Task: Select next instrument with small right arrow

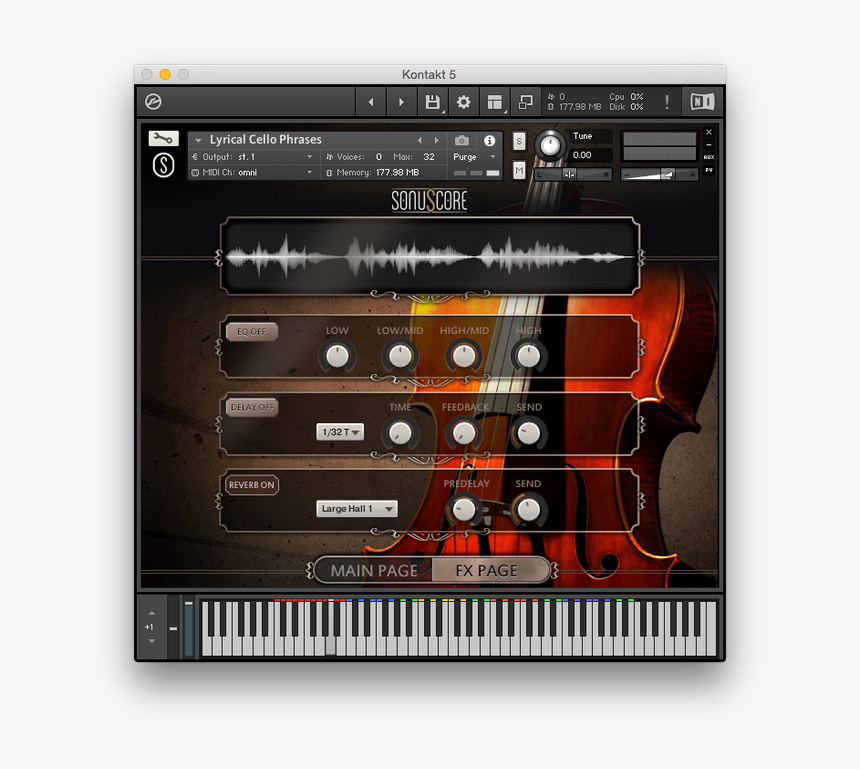Action: point(437,140)
